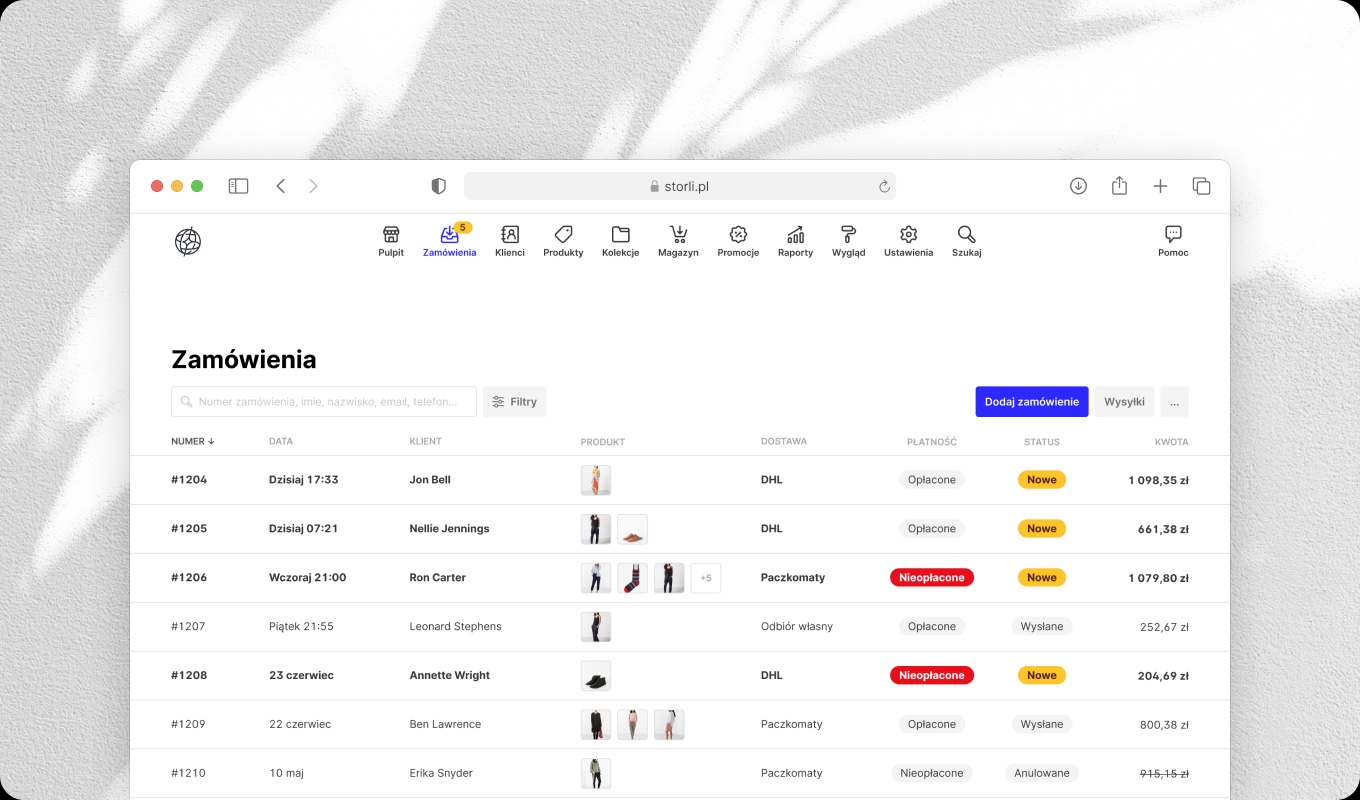This screenshot has width=1360, height=800.
Task: Click the privacy shield icon
Action: coord(438,186)
